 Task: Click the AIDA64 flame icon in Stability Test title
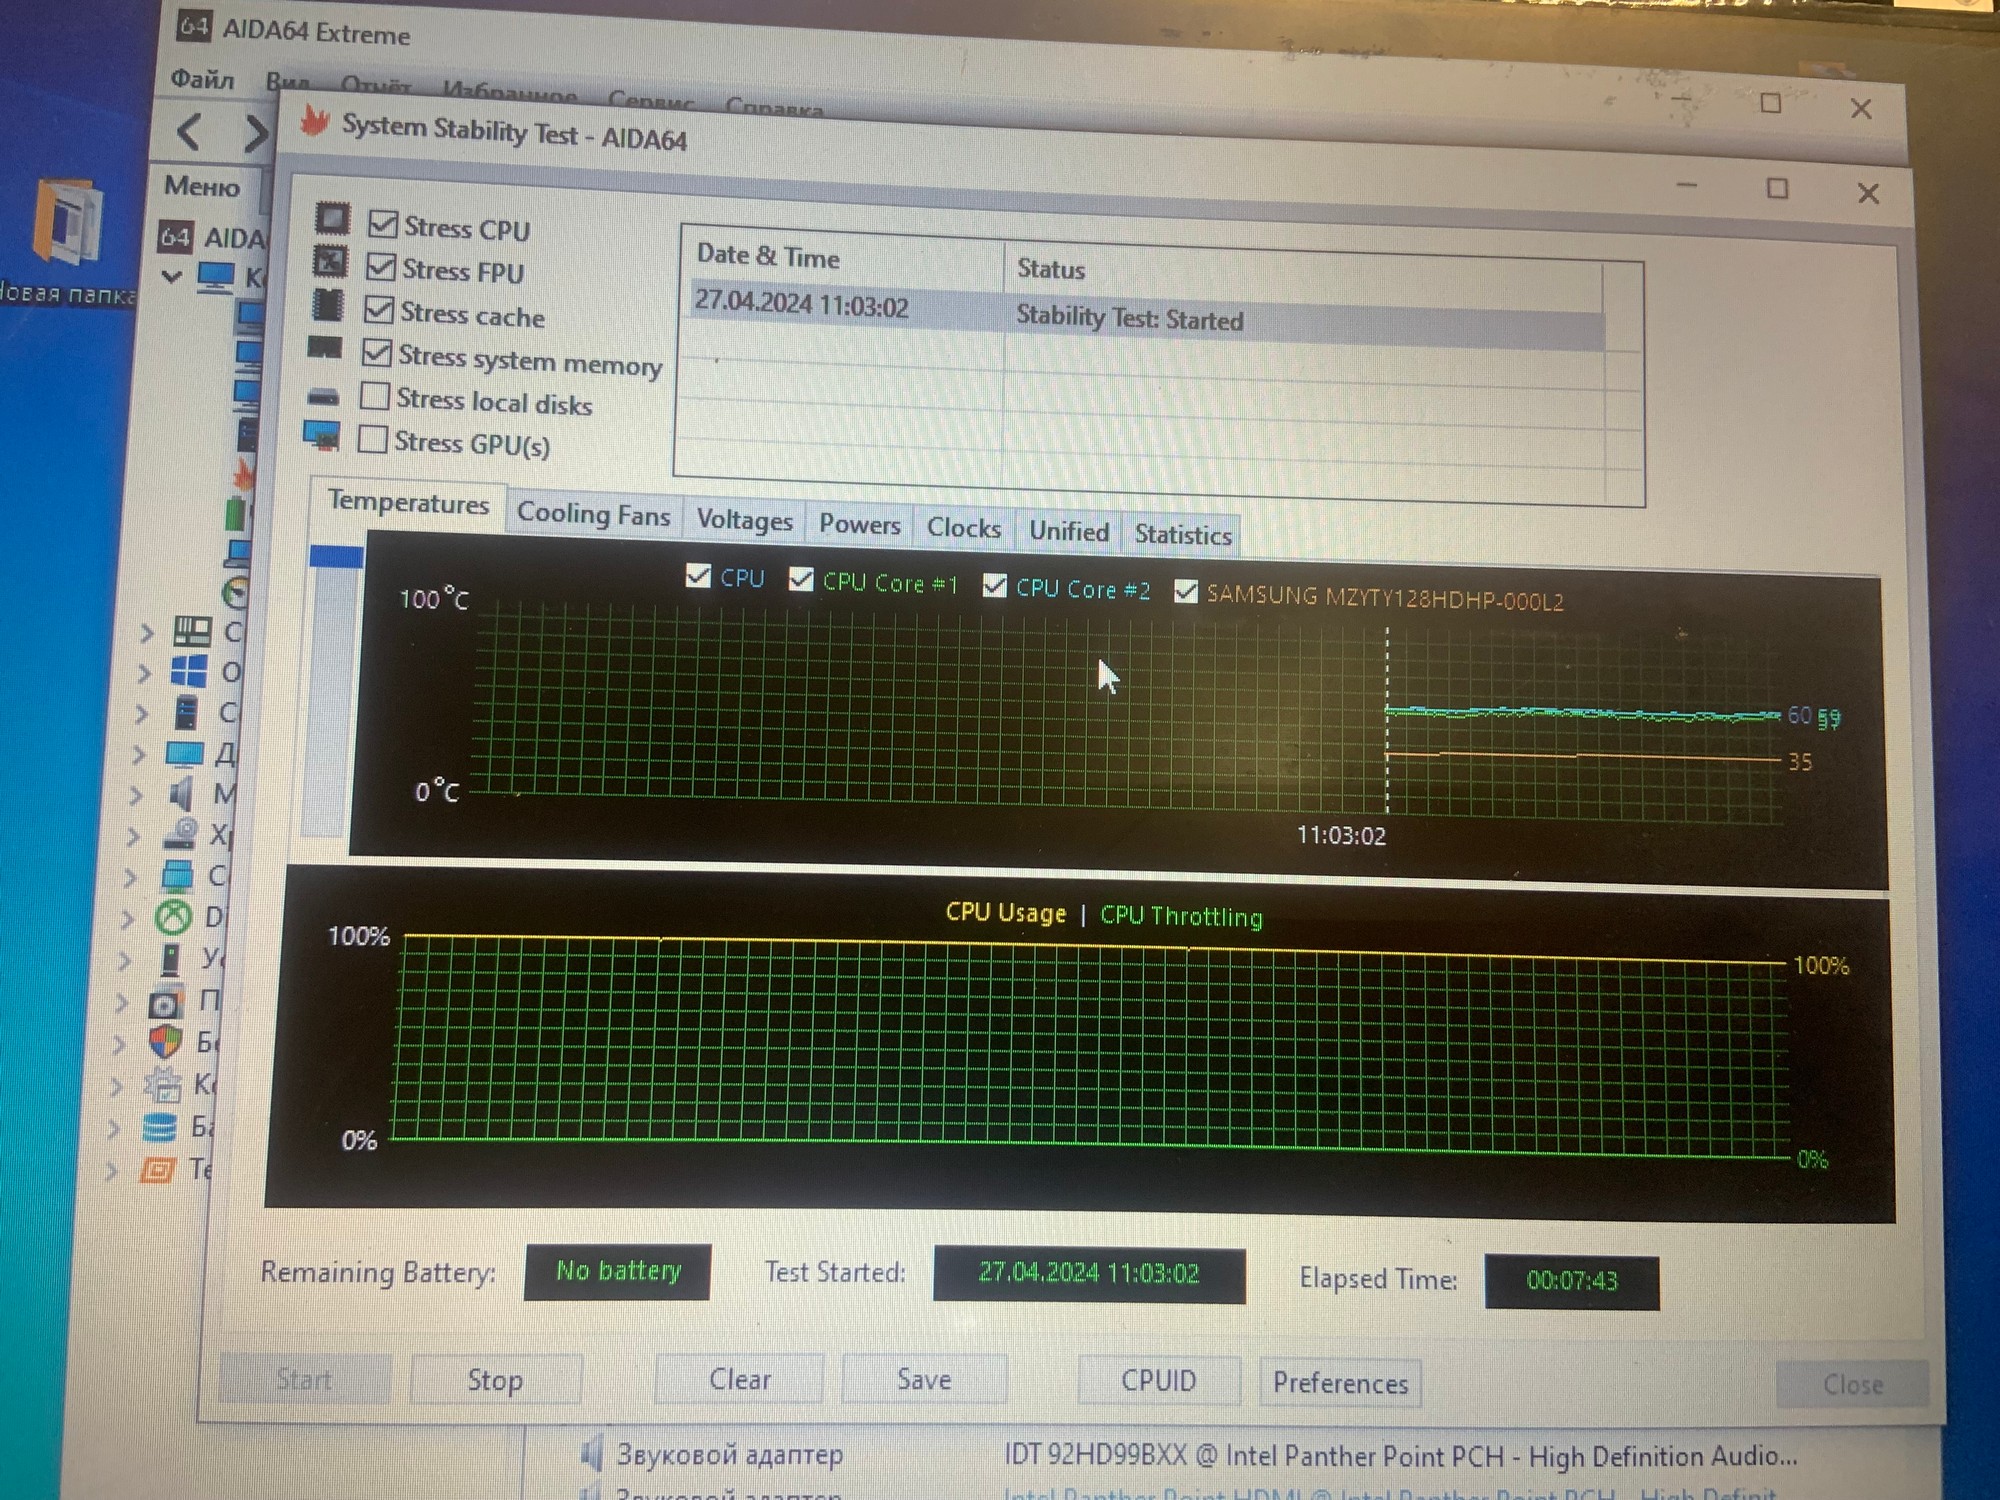pos(315,122)
